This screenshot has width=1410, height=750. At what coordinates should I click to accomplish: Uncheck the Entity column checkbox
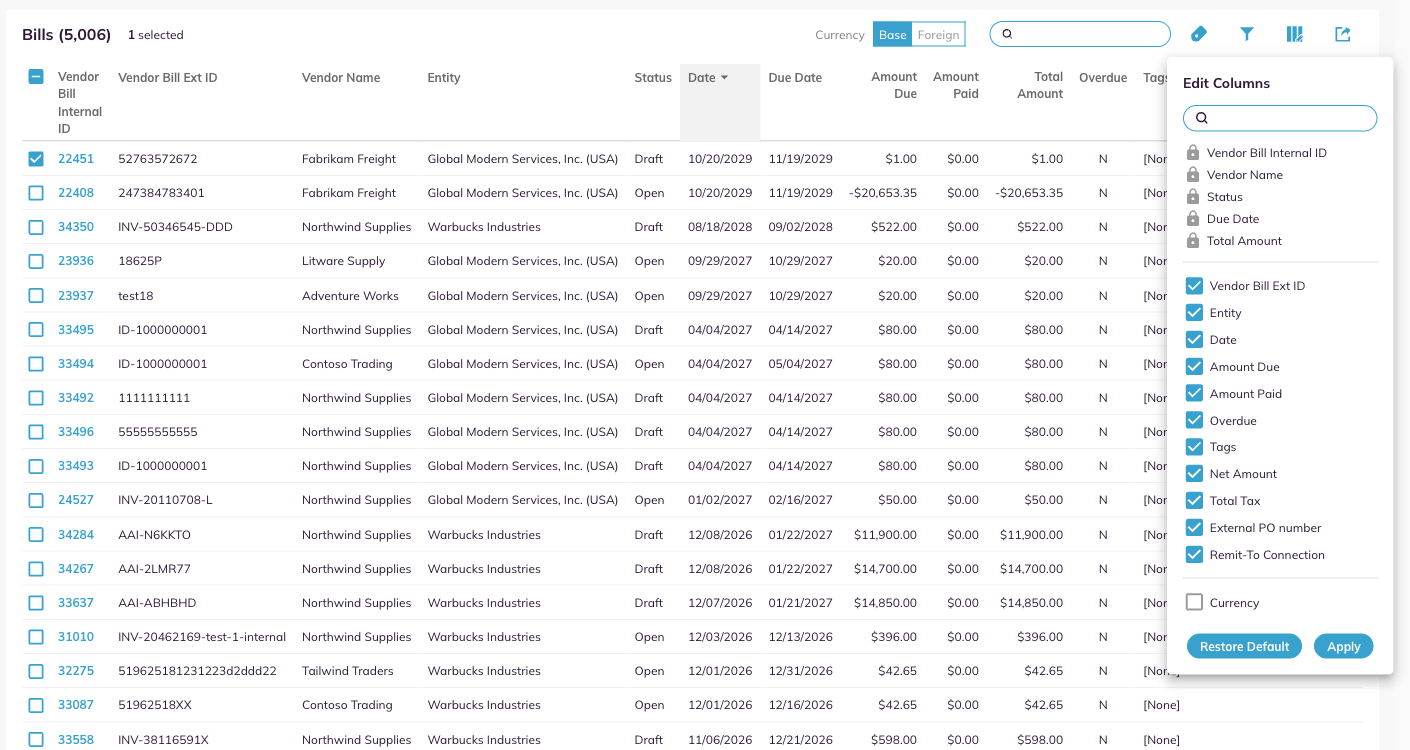[1194, 313]
